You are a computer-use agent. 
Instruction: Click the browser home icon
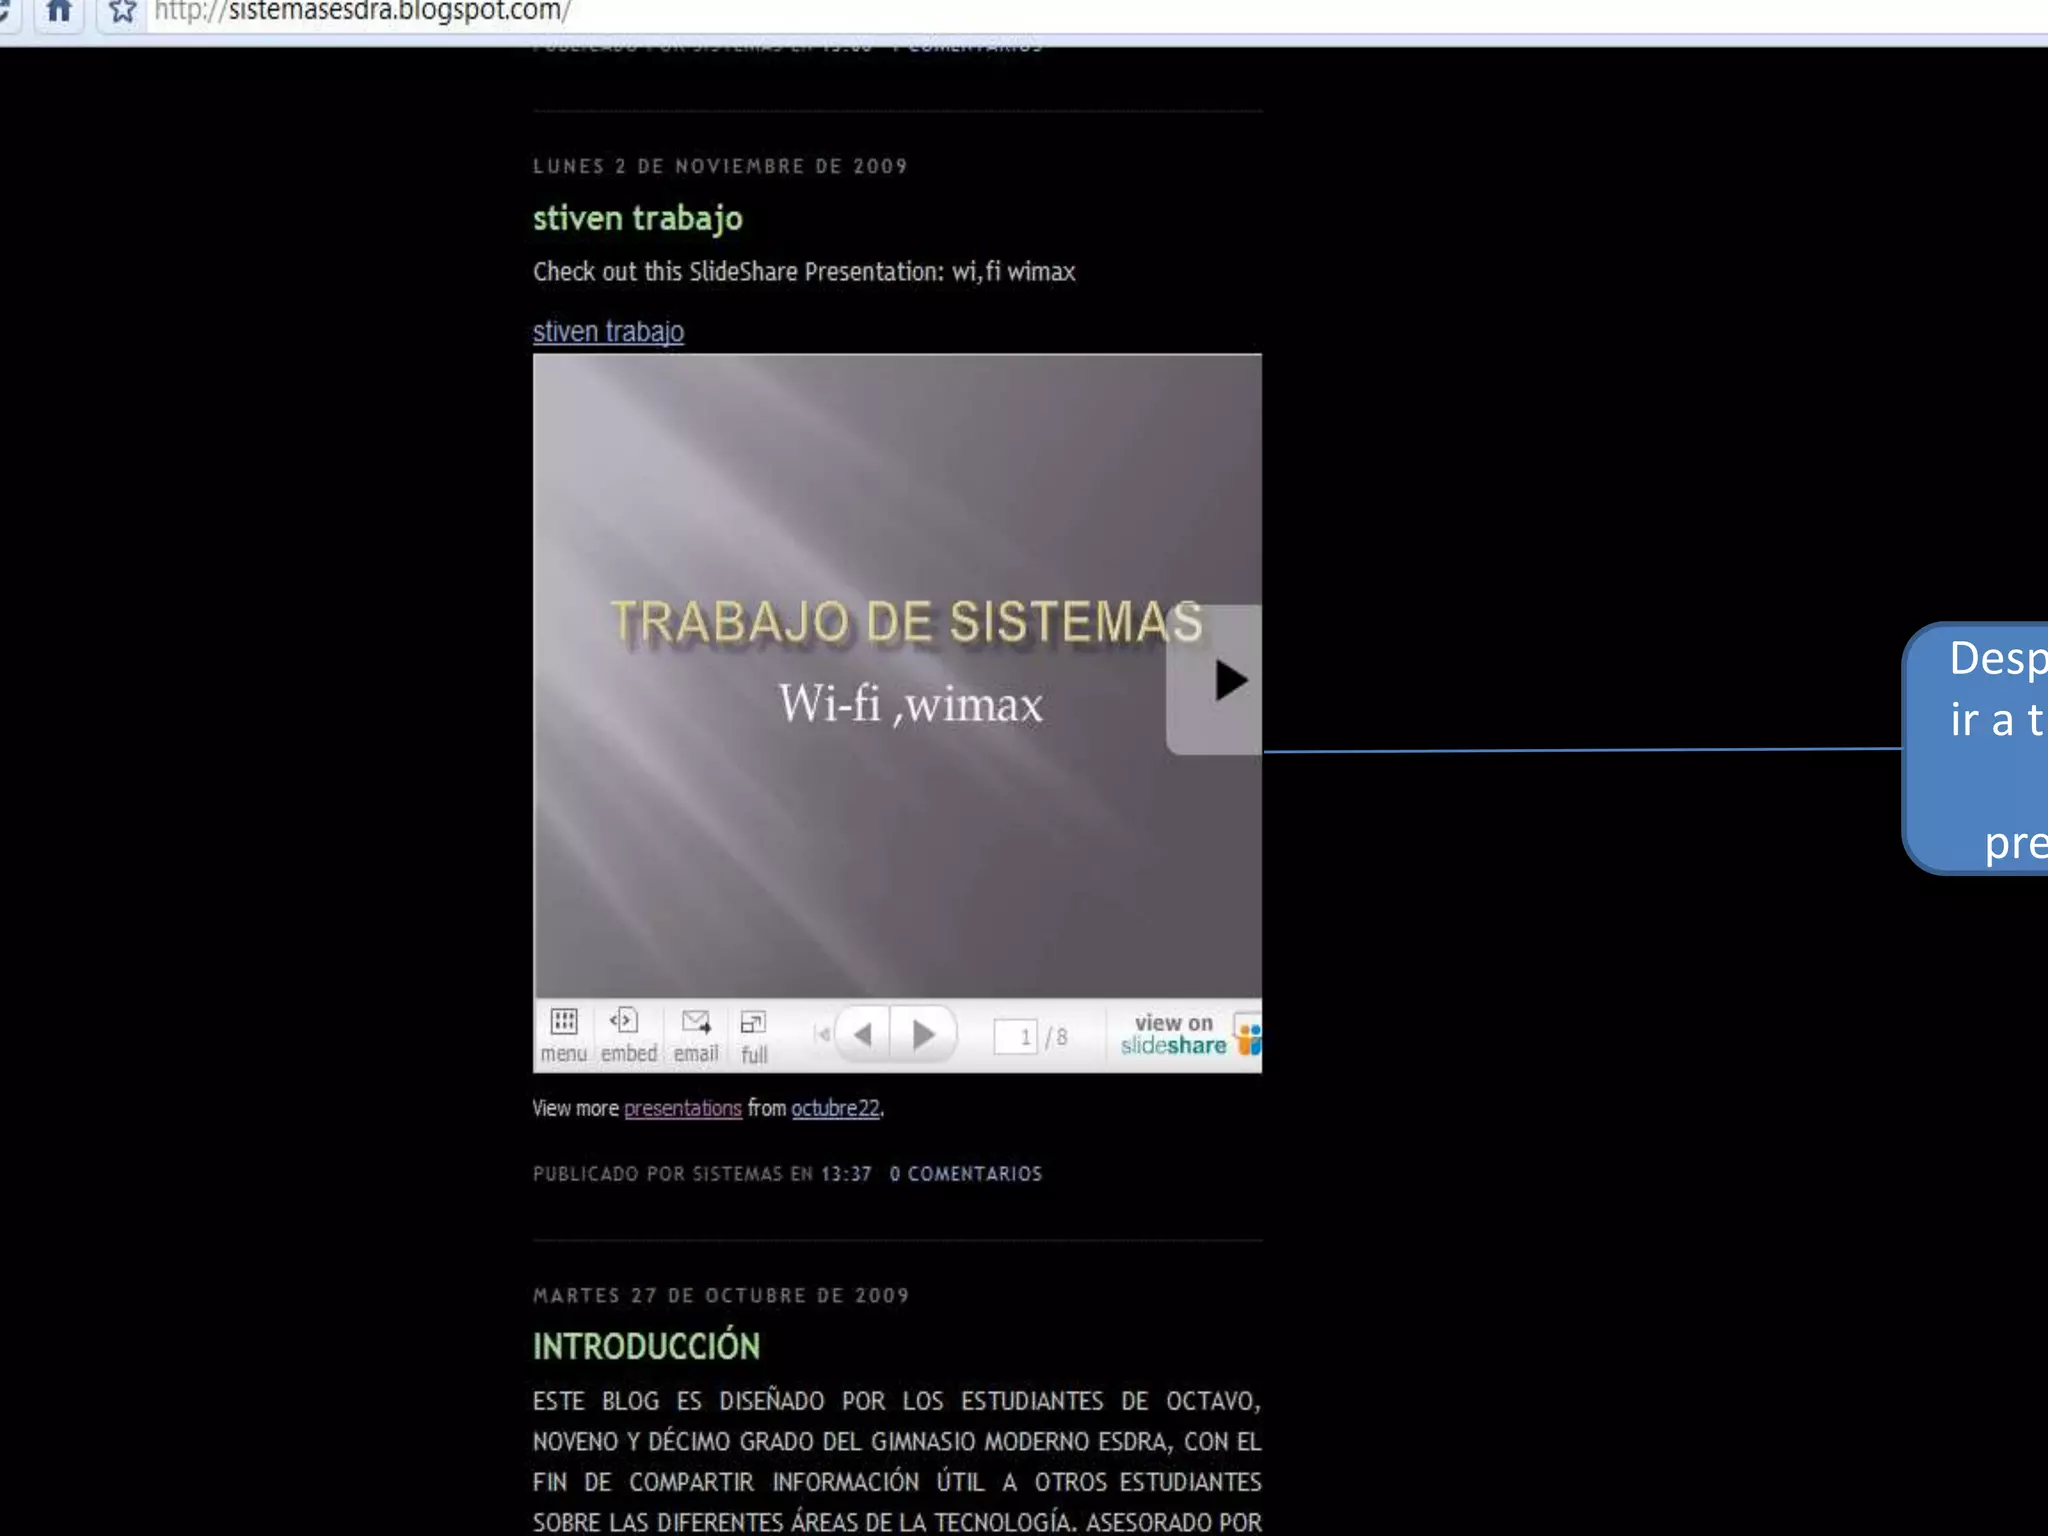59,12
